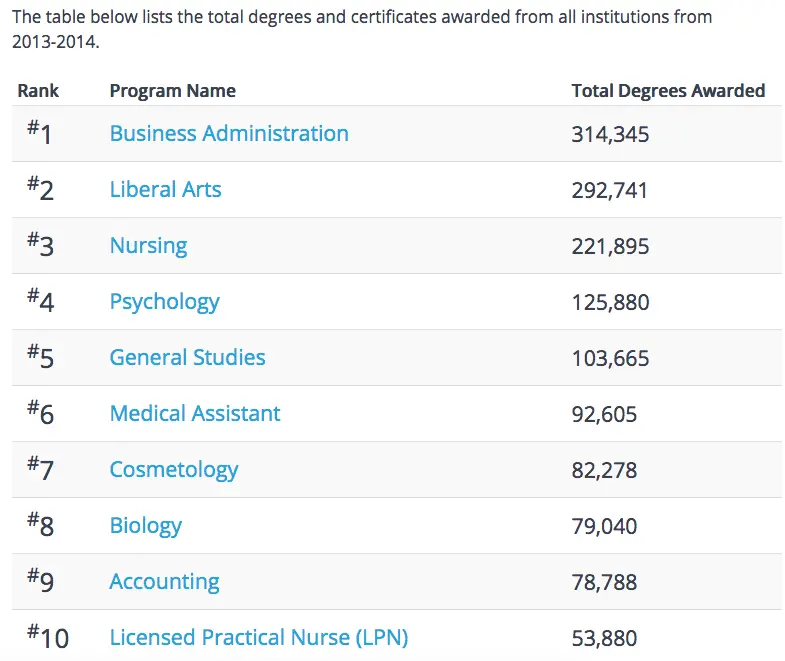Open the Biology program link

pos(145,526)
